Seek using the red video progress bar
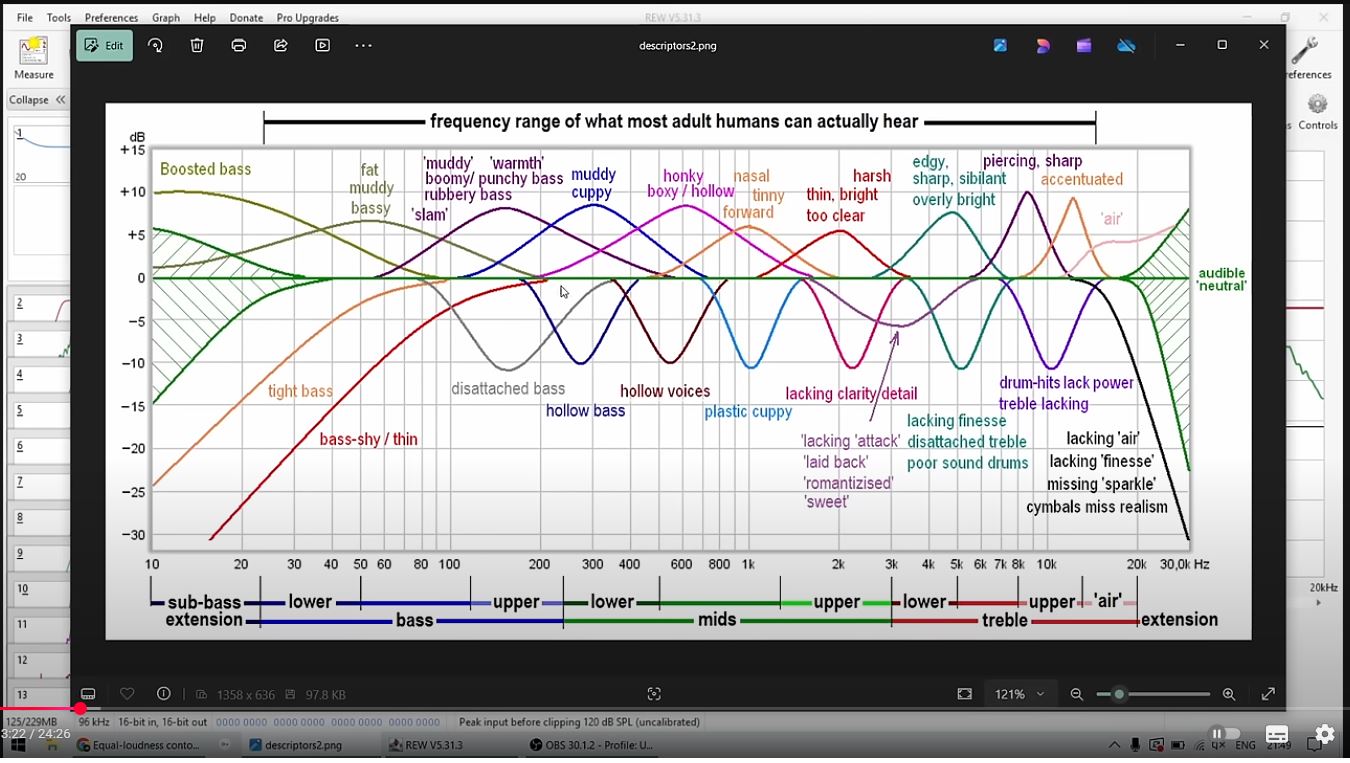1350x763 pixels. point(675,709)
